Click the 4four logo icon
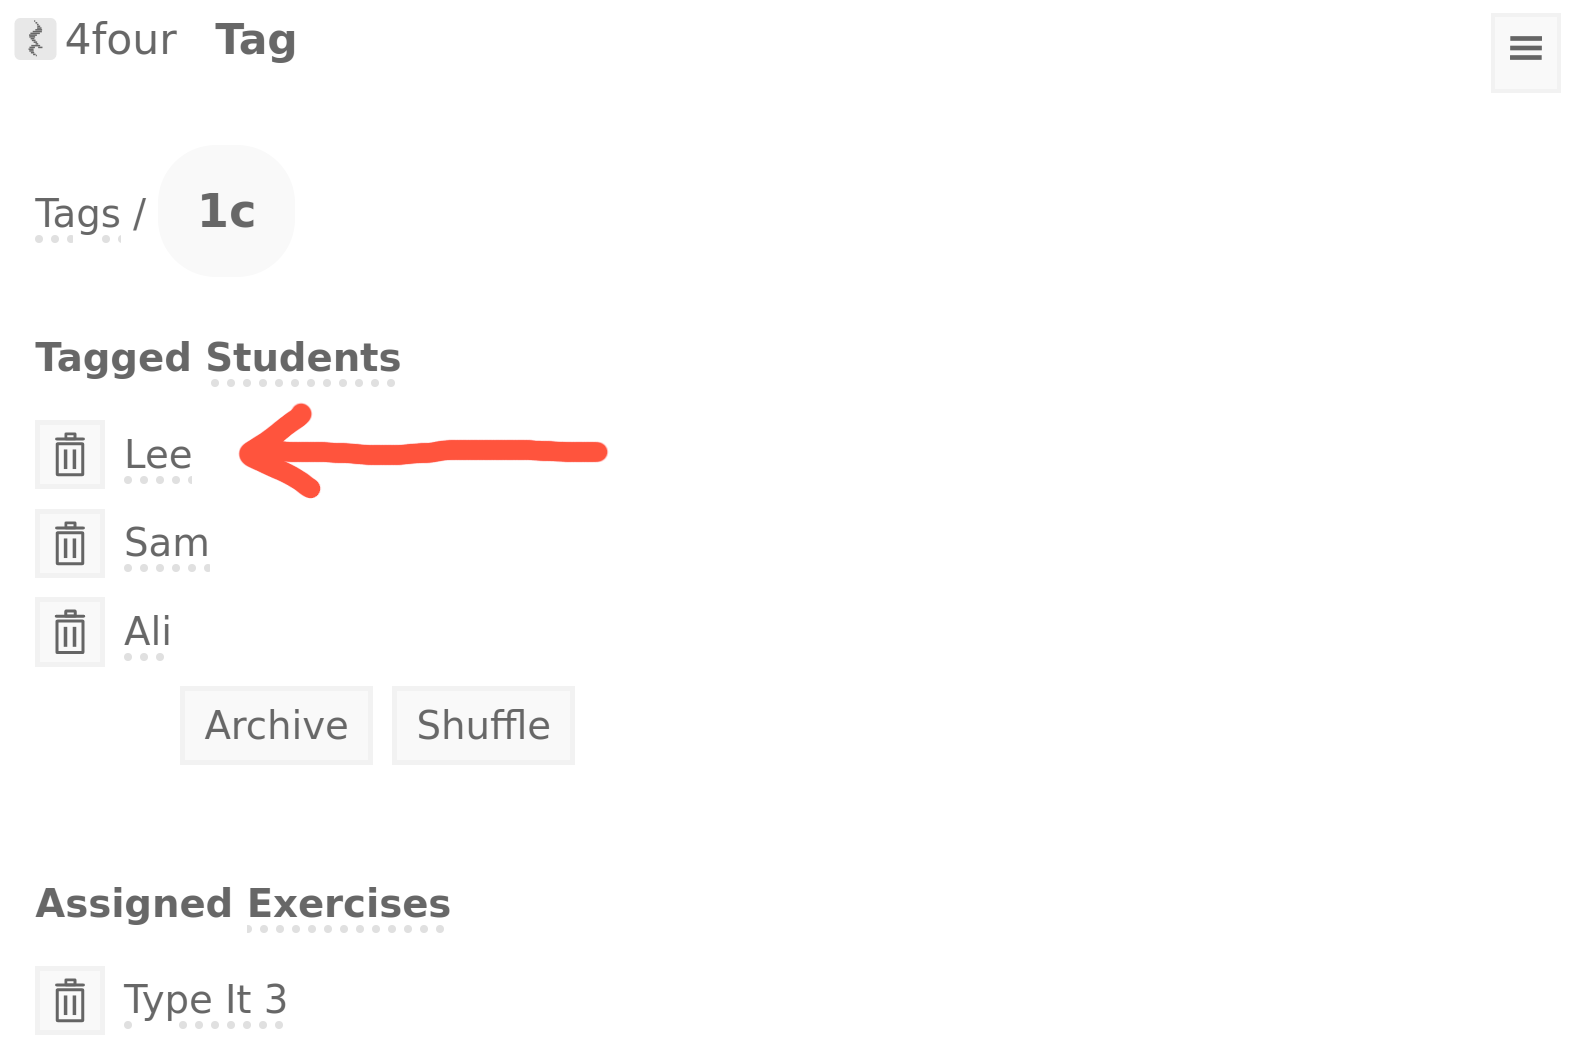 (x=35, y=40)
